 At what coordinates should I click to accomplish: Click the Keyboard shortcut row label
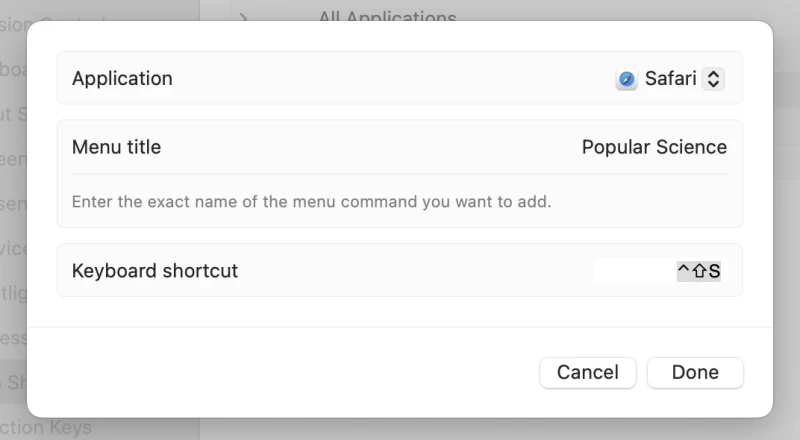pos(155,271)
